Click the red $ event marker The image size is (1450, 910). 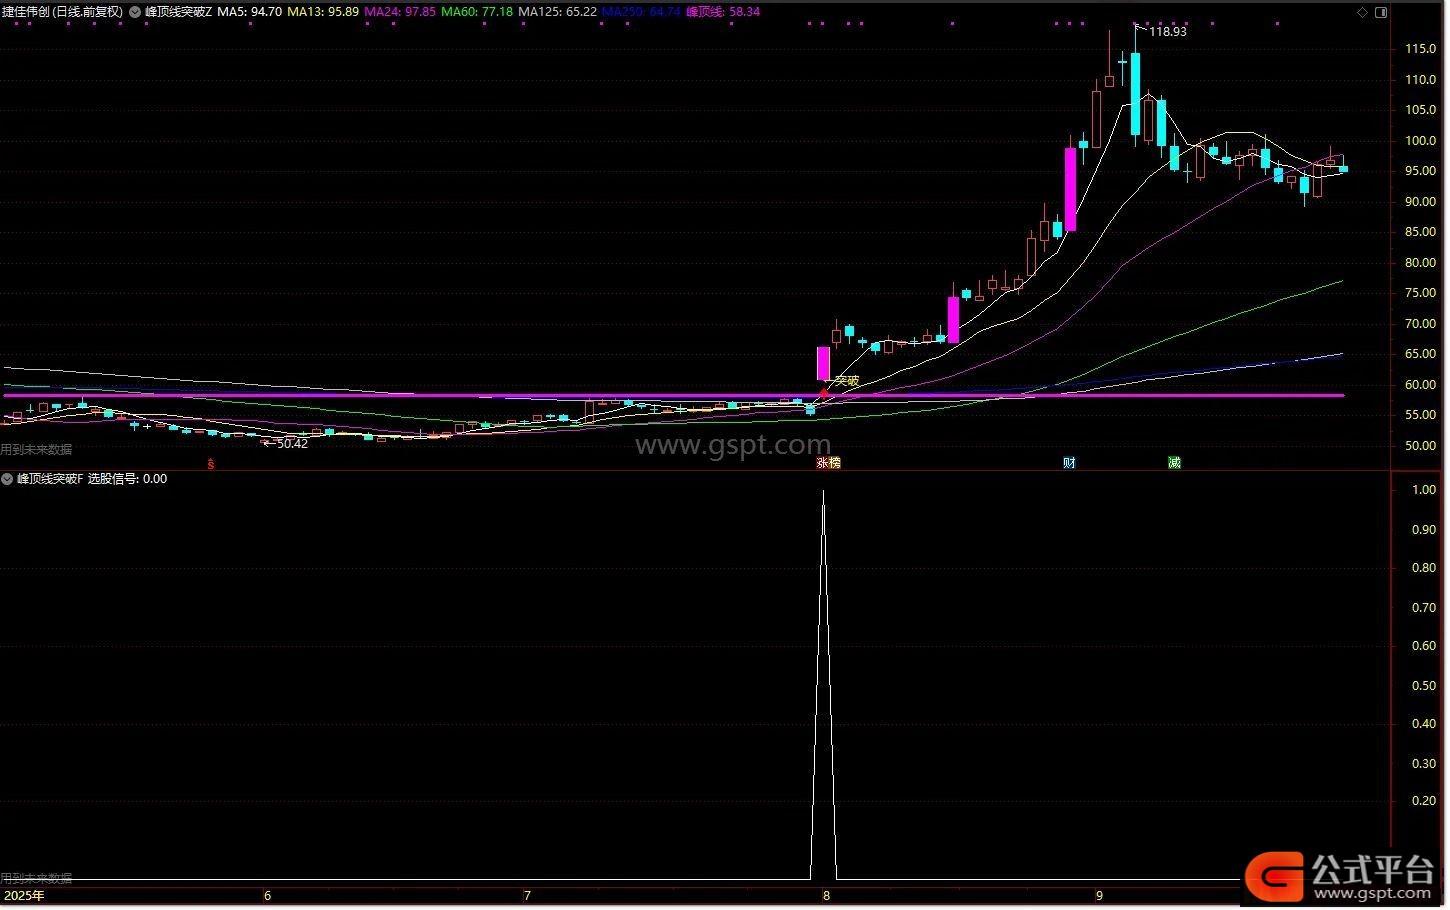(210, 463)
